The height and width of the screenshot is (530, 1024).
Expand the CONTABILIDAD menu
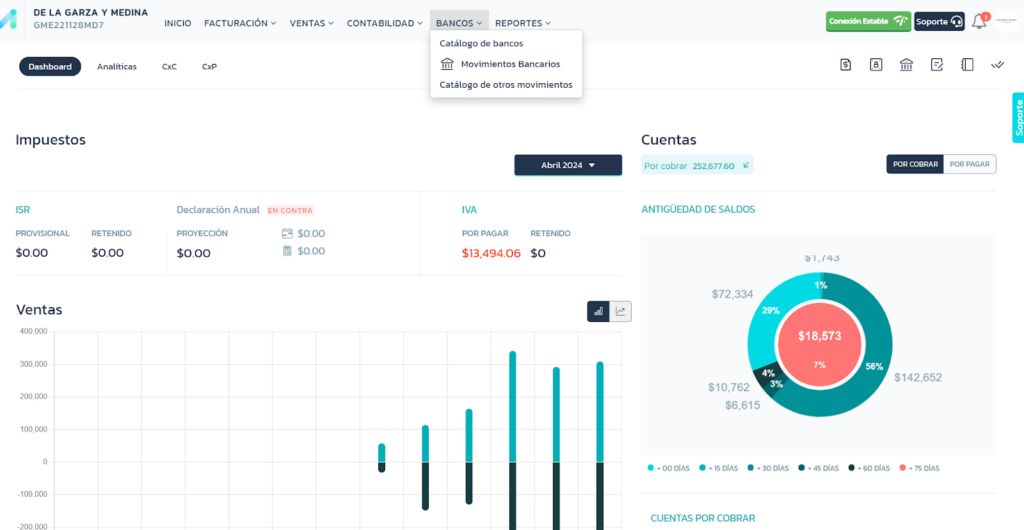[x=385, y=23]
